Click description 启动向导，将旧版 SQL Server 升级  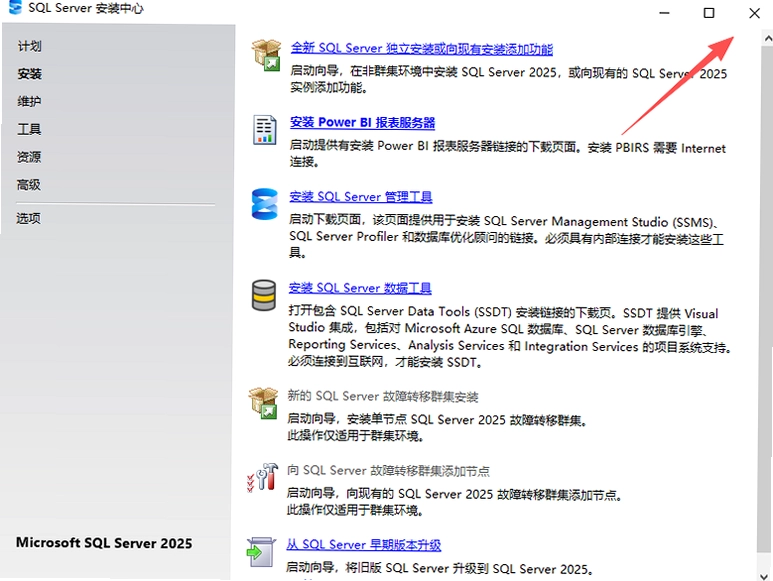tap(440, 568)
